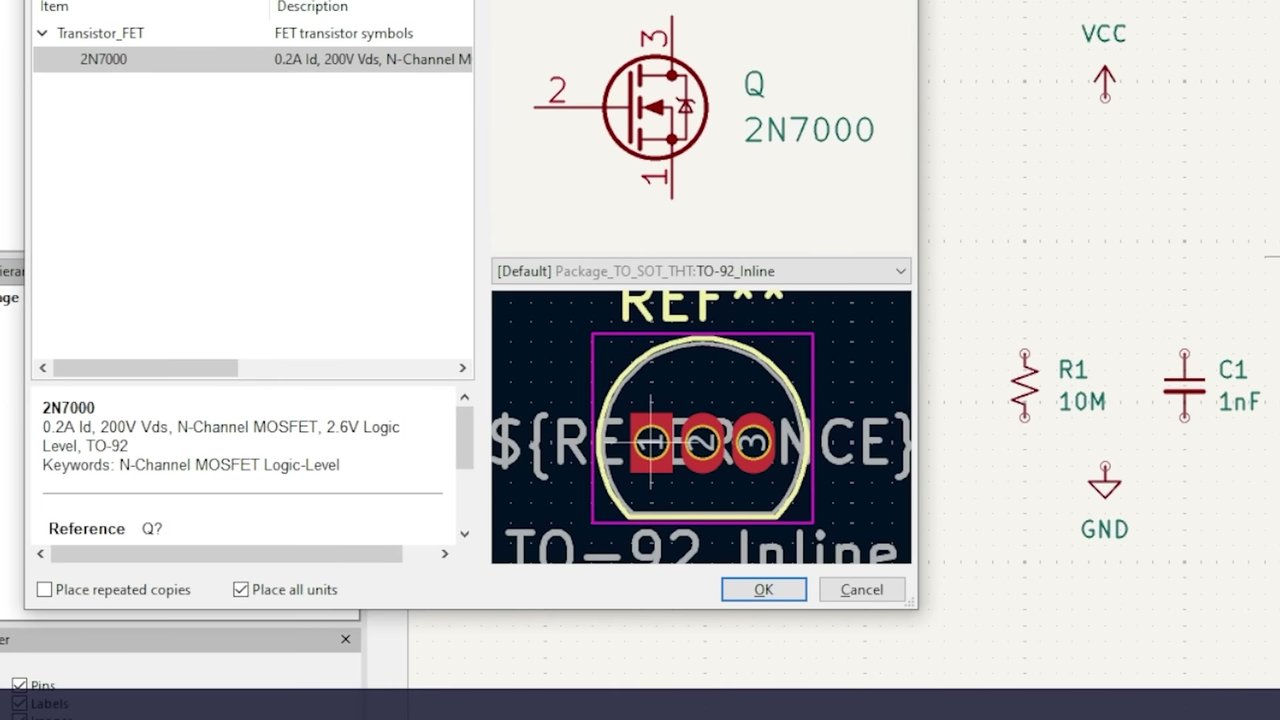Viewport: 1280px width, 720px height.
Task: Click left arrow of details pane horizontal scrollbar
Action: tap(41, 553)
